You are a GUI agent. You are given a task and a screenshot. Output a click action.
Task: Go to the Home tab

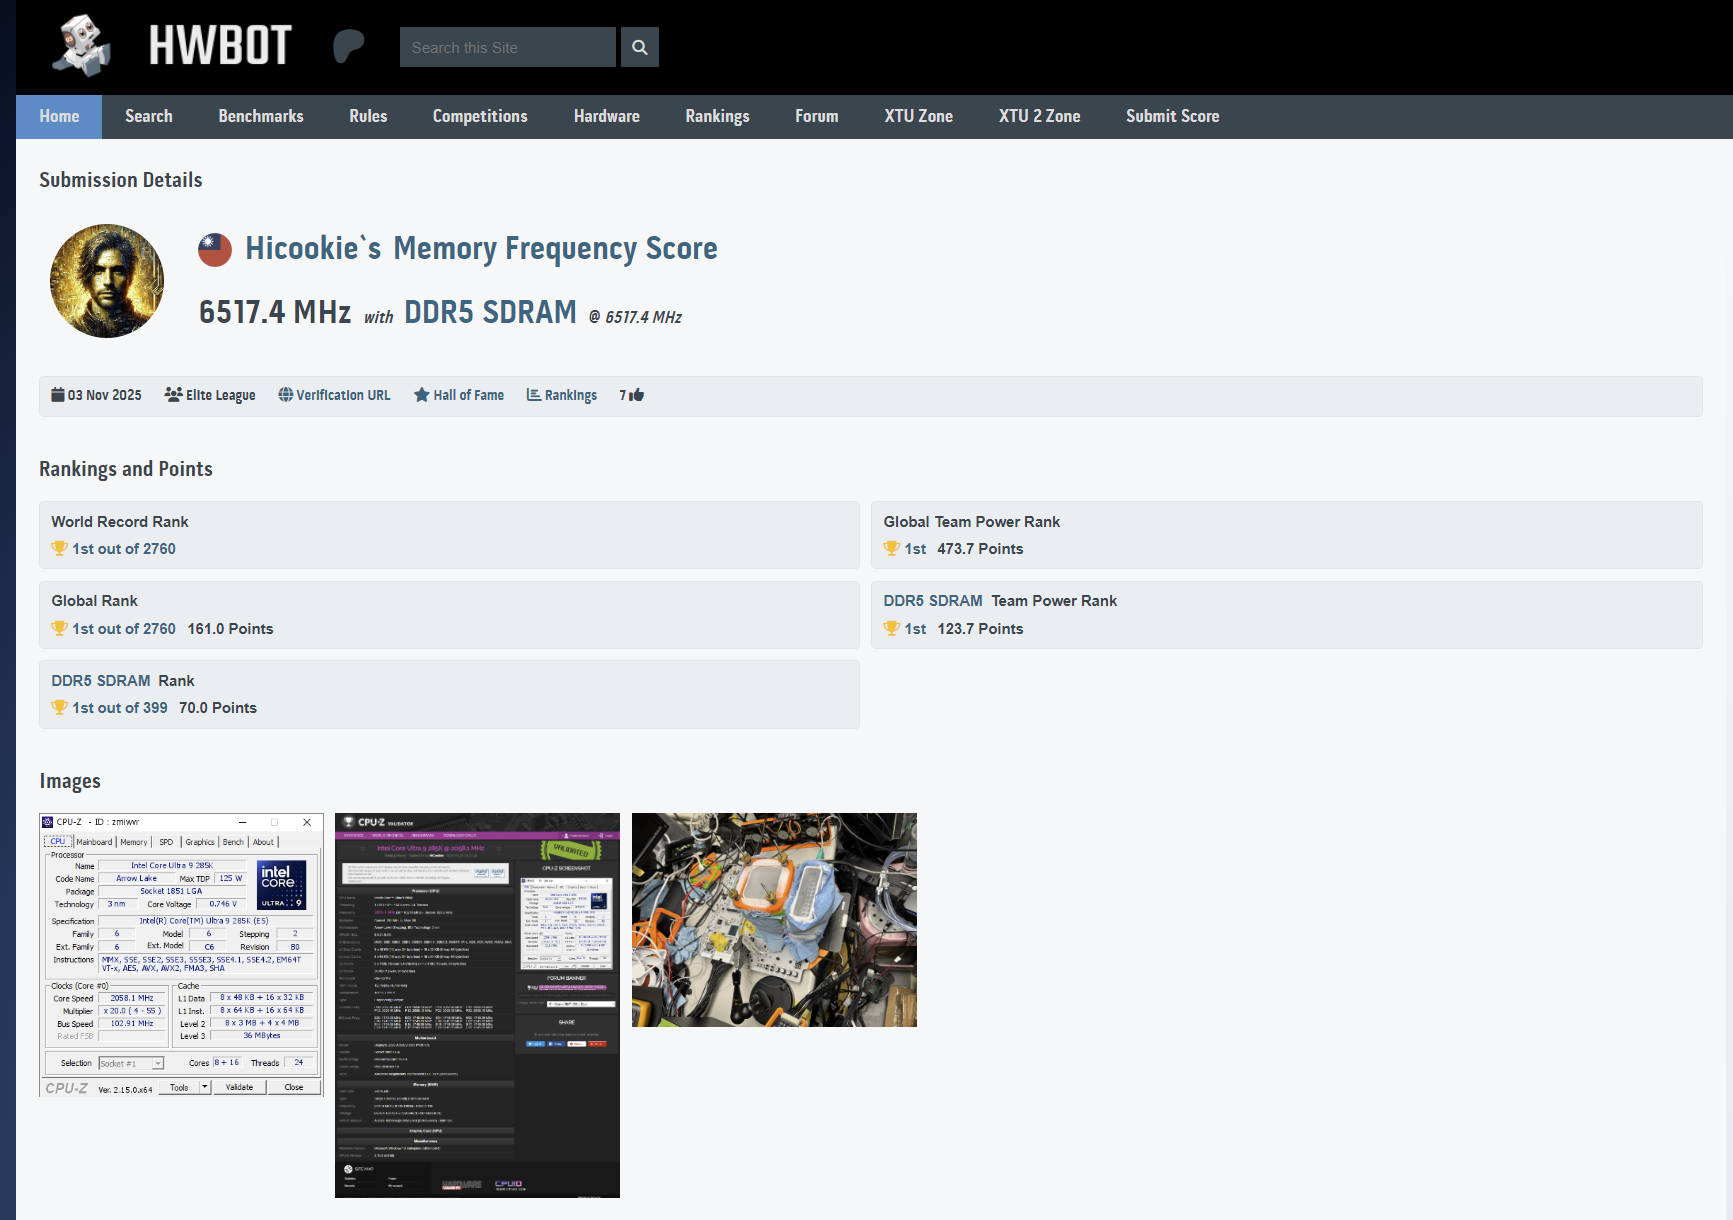59,116
